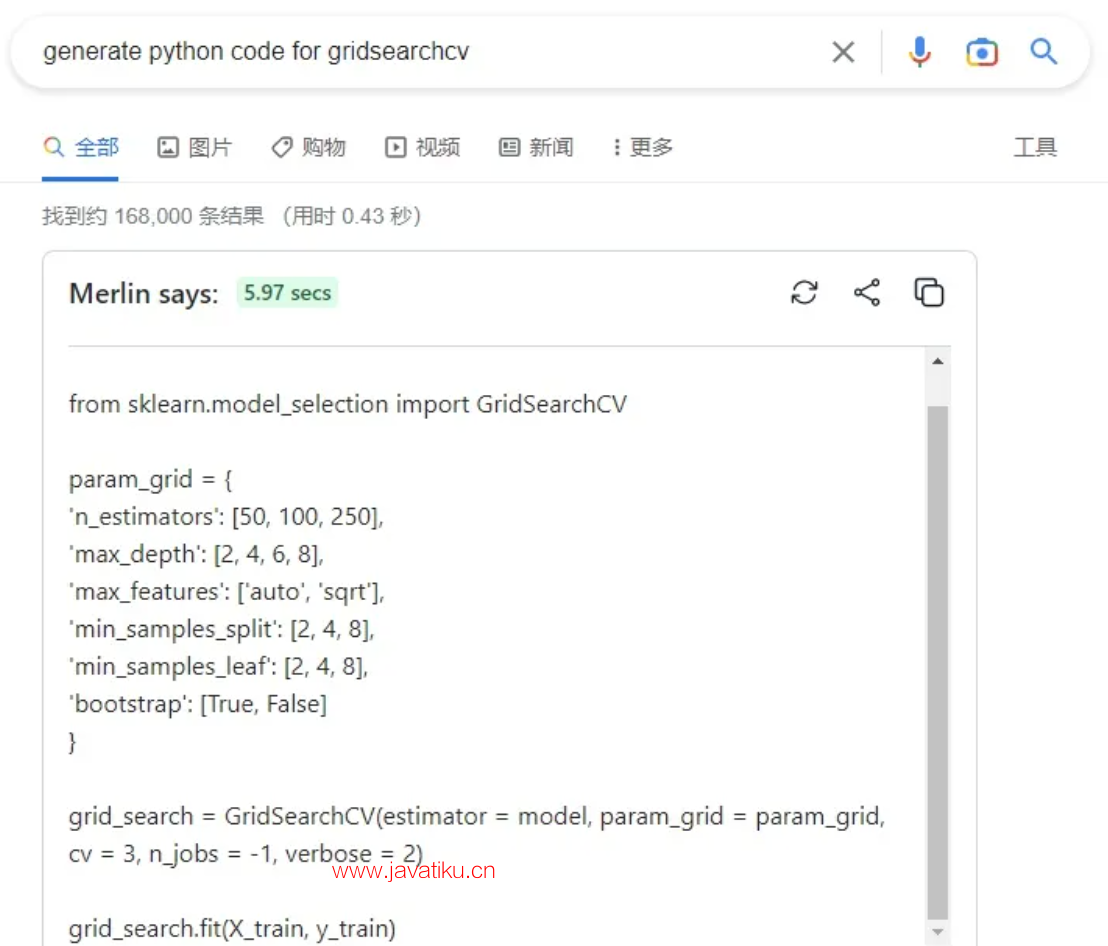Screen dimensions: 1108x946
Task: Open the 购物 shopping tab
Action: (x=309, y=147)
